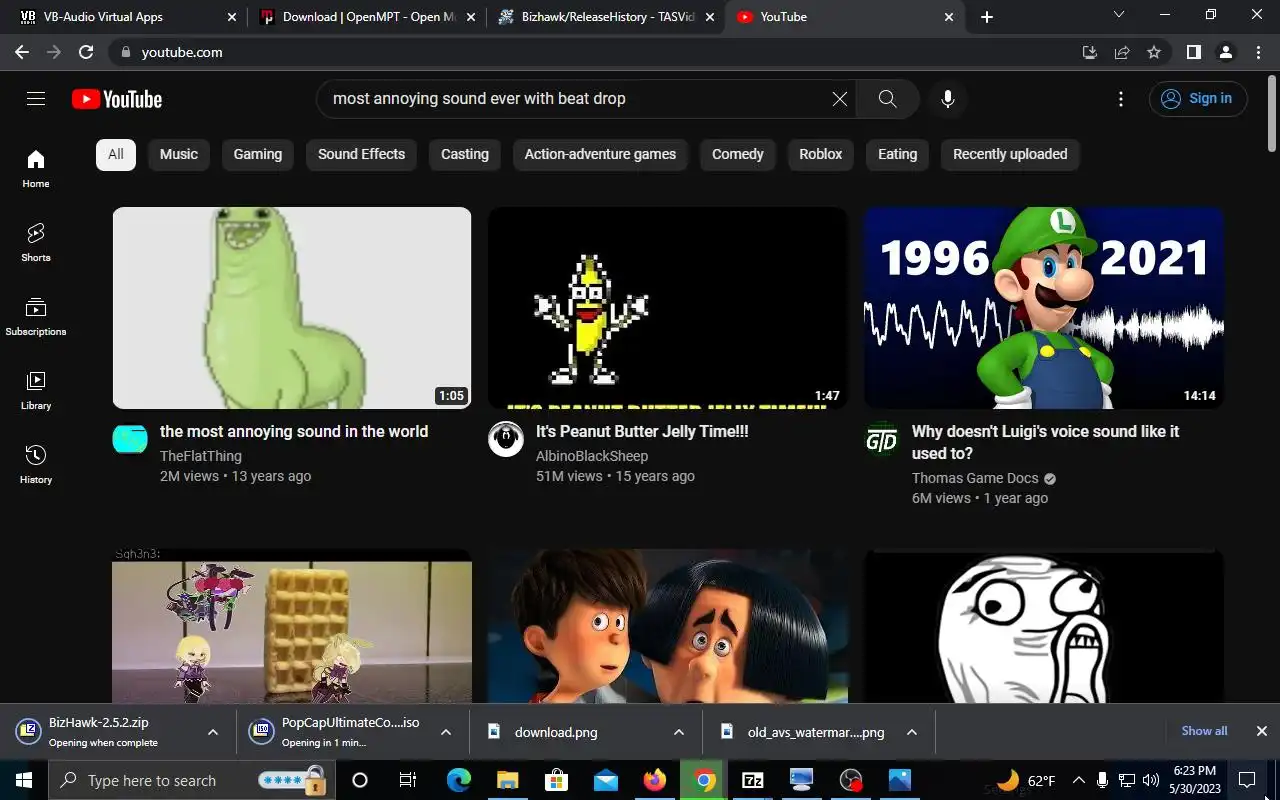Expand options for BizHawk-2.5.2.zip download
This screenshot has width=1280, height=800.
click(212, 732)
